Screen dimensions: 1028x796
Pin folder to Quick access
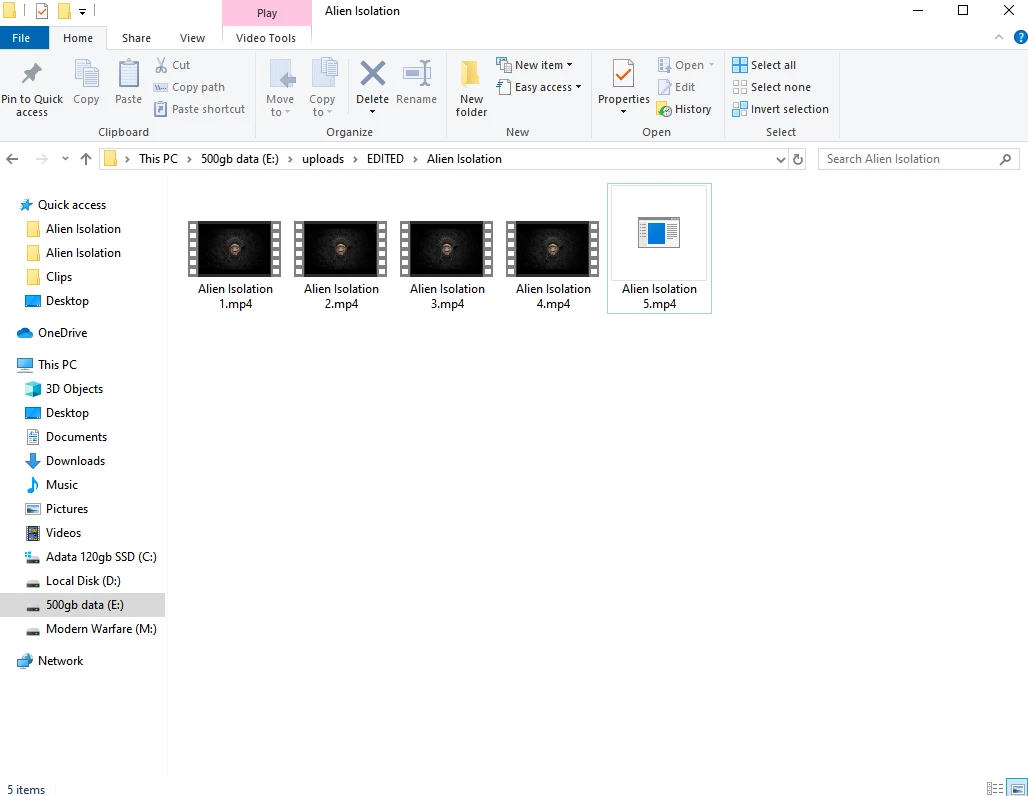(32, 89)
